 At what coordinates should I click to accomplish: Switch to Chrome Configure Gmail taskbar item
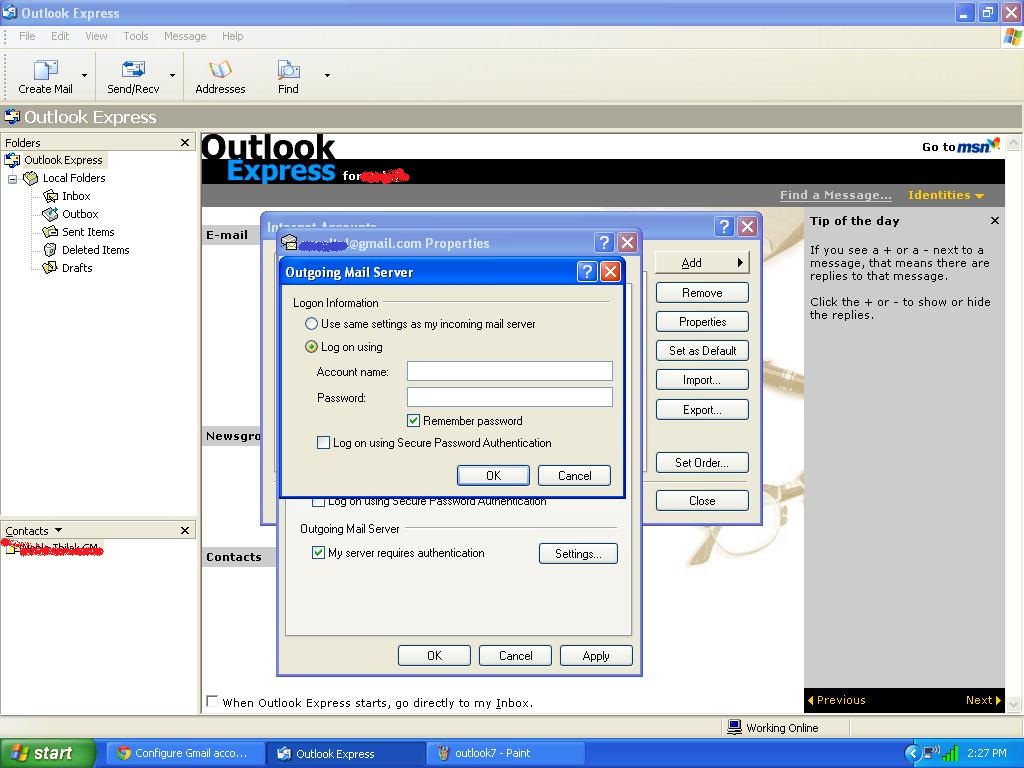[x=184, y=753]
